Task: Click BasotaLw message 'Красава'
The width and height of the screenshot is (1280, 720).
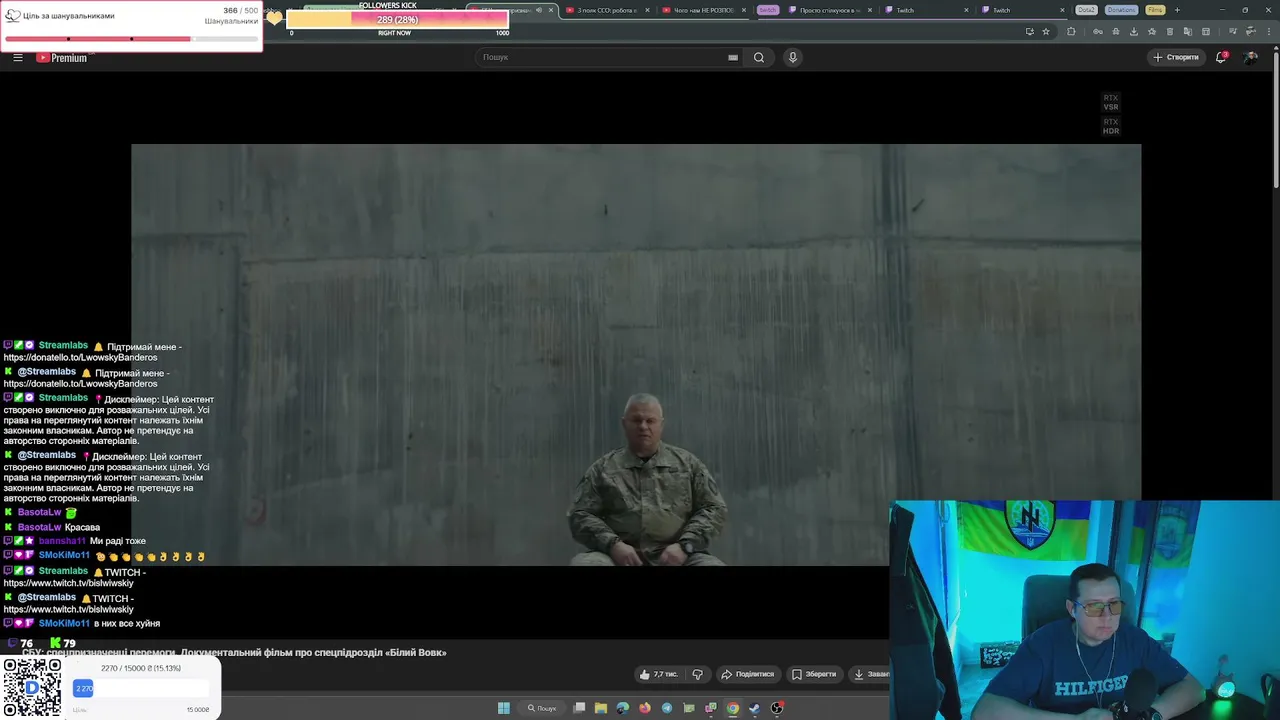Action: (82, 527)
